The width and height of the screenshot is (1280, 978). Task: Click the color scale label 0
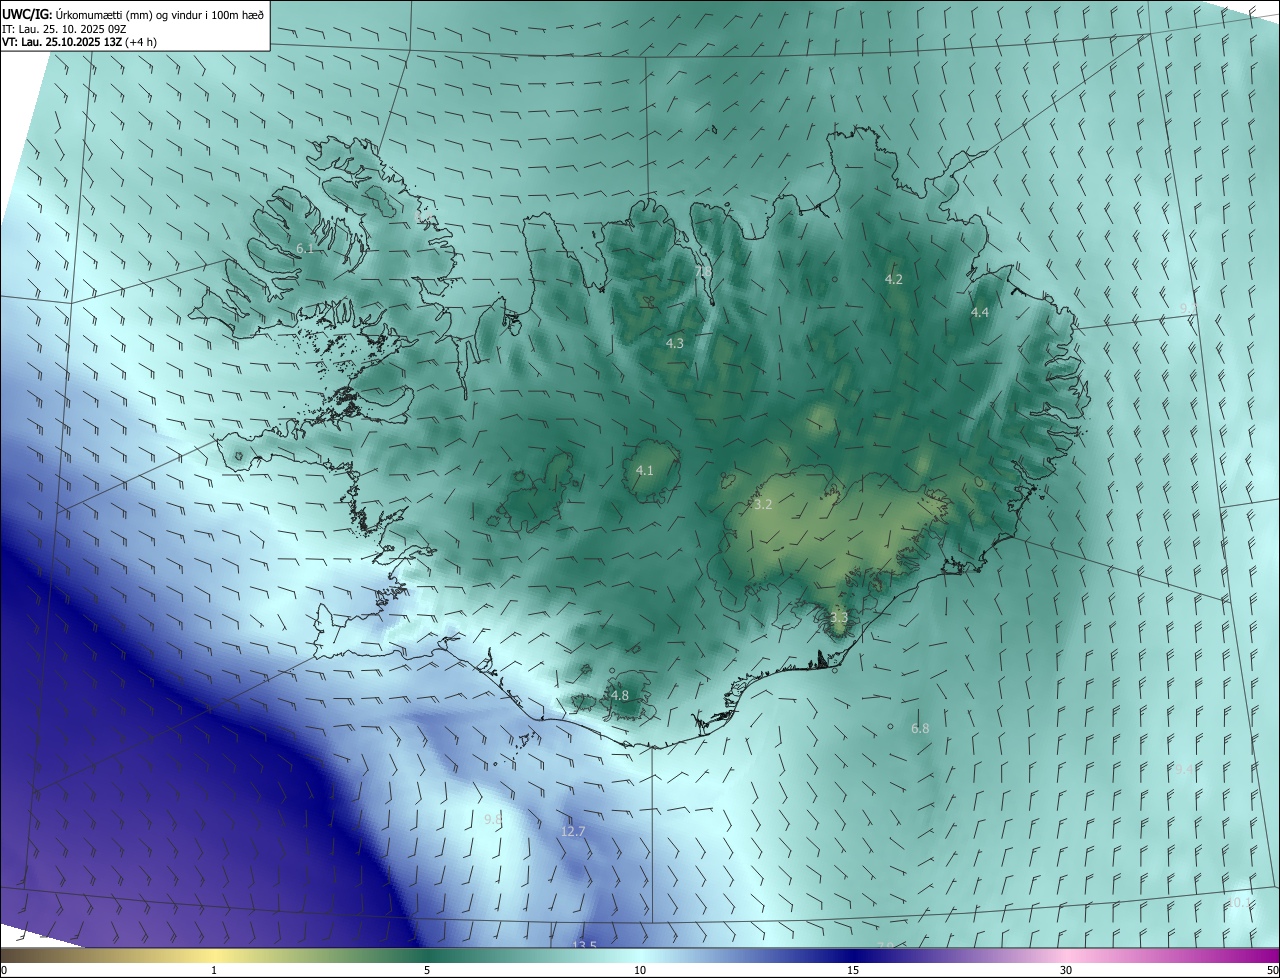pos(4,970)
